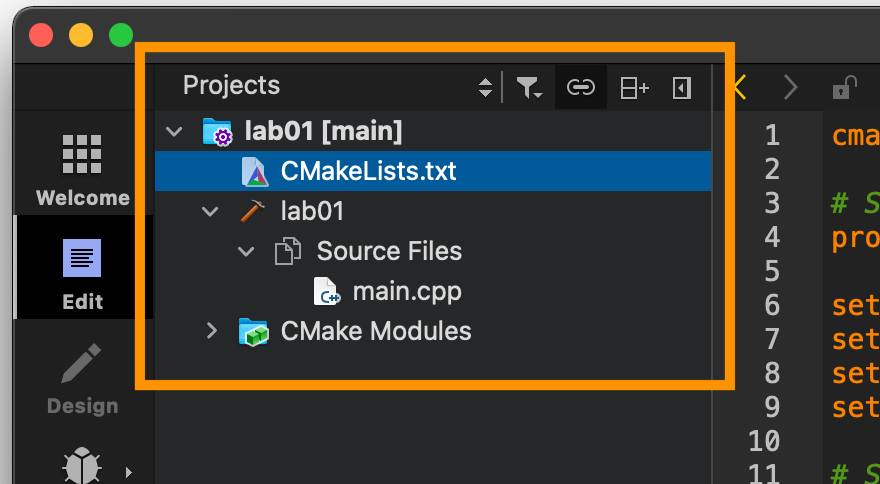Open the filter tree options funnel icon
This screenshot has width=880, height=484.
[x=529, y=88]
